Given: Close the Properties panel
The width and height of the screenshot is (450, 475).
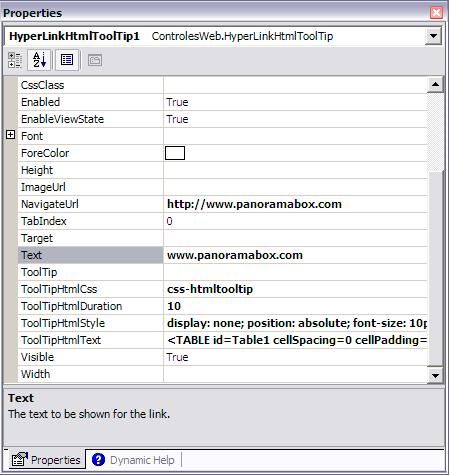Looking at the screenshot, I should pyautogui.click(x=436, y=13).
